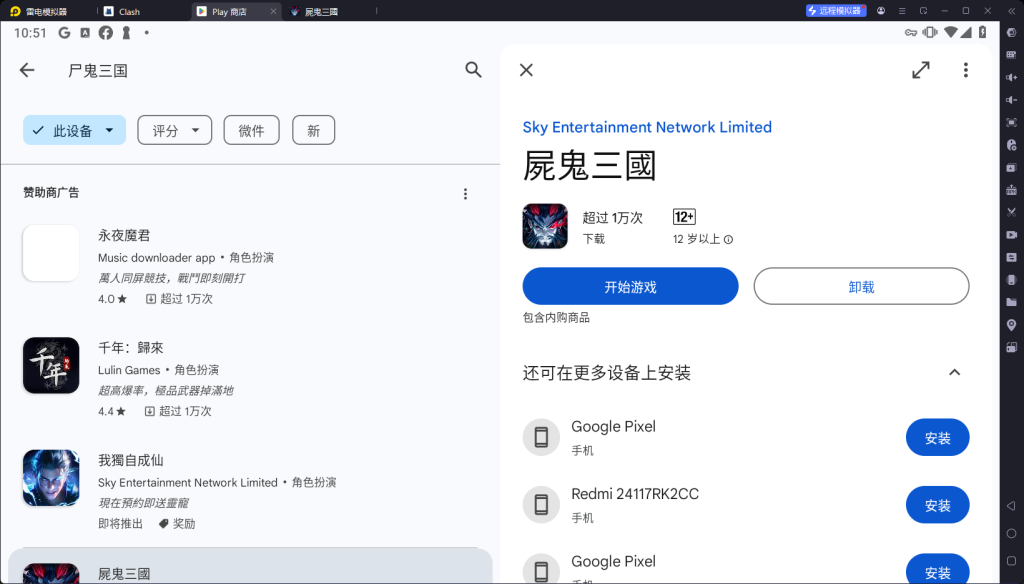The image size is (1024, 584).
Task: Open LDPlayer settings hexagon icon in sidebar
Action: tap(1012, 33)
